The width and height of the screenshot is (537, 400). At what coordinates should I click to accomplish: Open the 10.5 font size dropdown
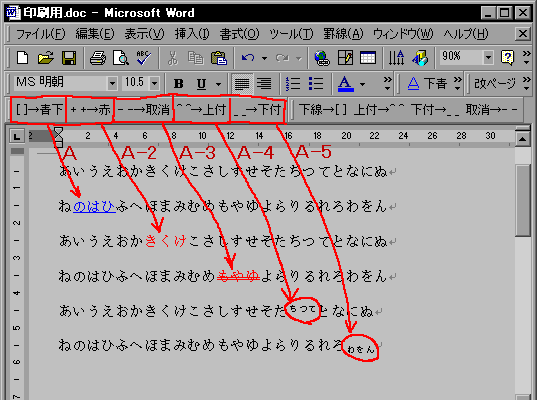point(154,83)
